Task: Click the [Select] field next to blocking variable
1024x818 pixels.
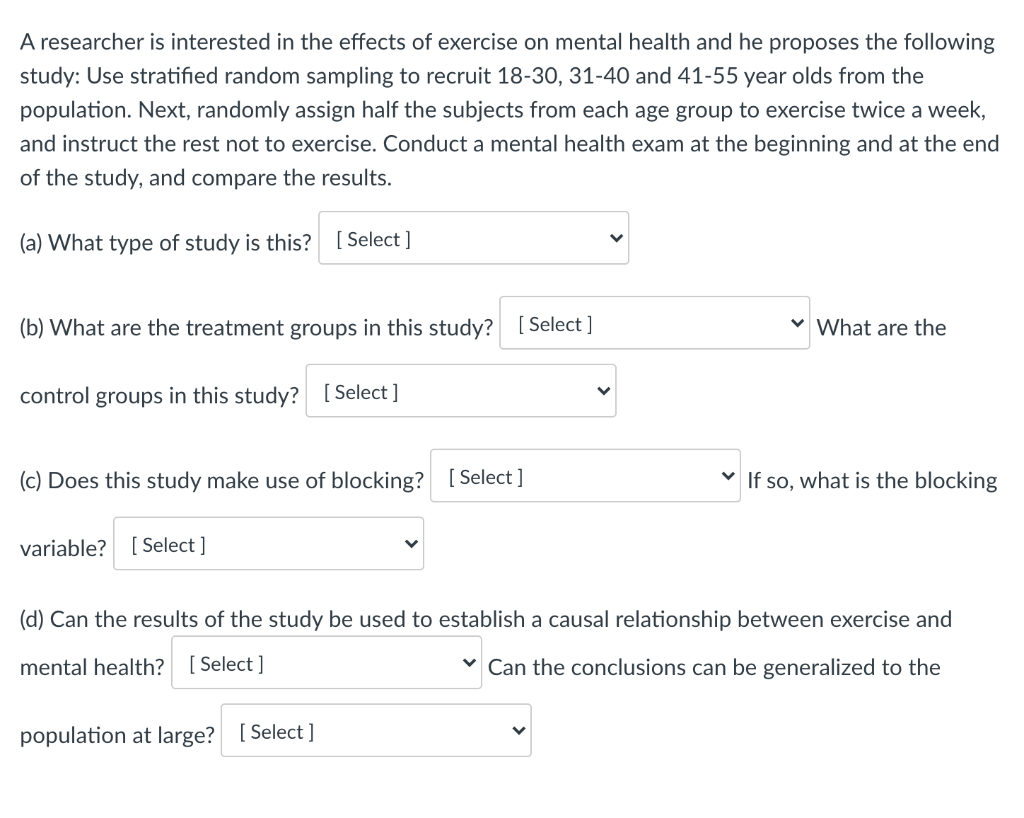Action: pos(166,545)
